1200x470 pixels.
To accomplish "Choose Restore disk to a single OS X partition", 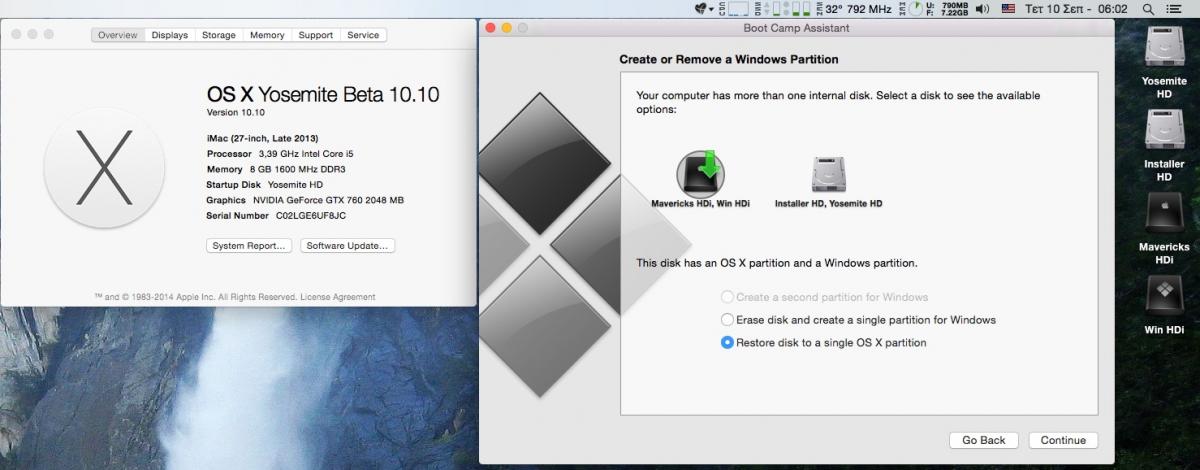I will pos(823,342).
